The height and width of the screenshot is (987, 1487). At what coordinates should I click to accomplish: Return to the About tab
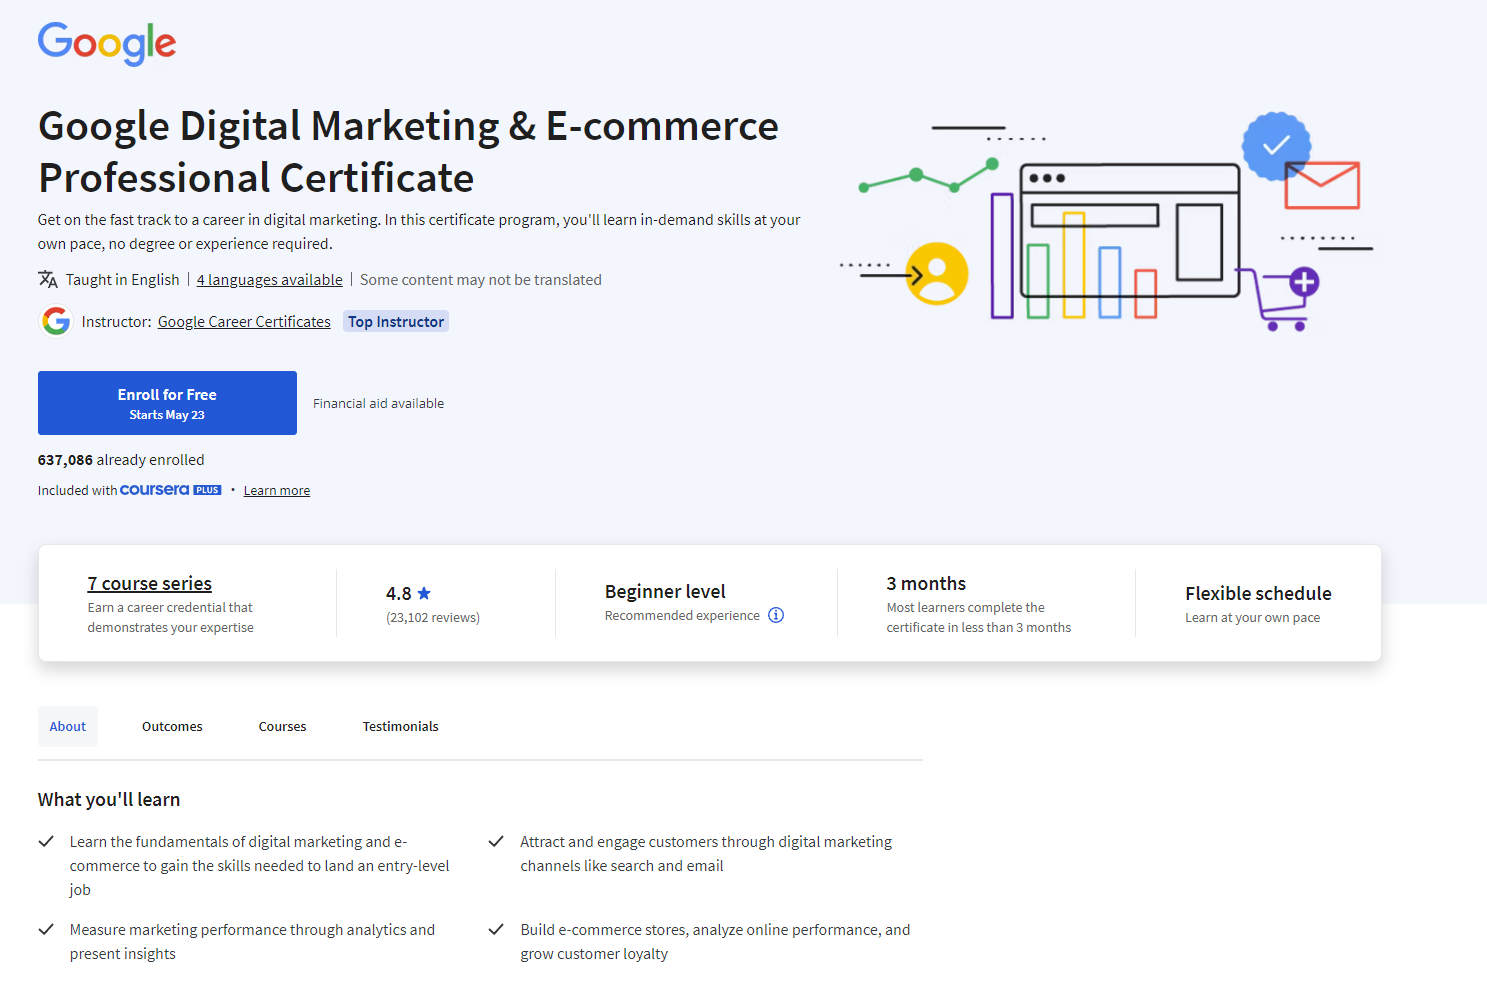pyautogui.click(x=67, y=726)
